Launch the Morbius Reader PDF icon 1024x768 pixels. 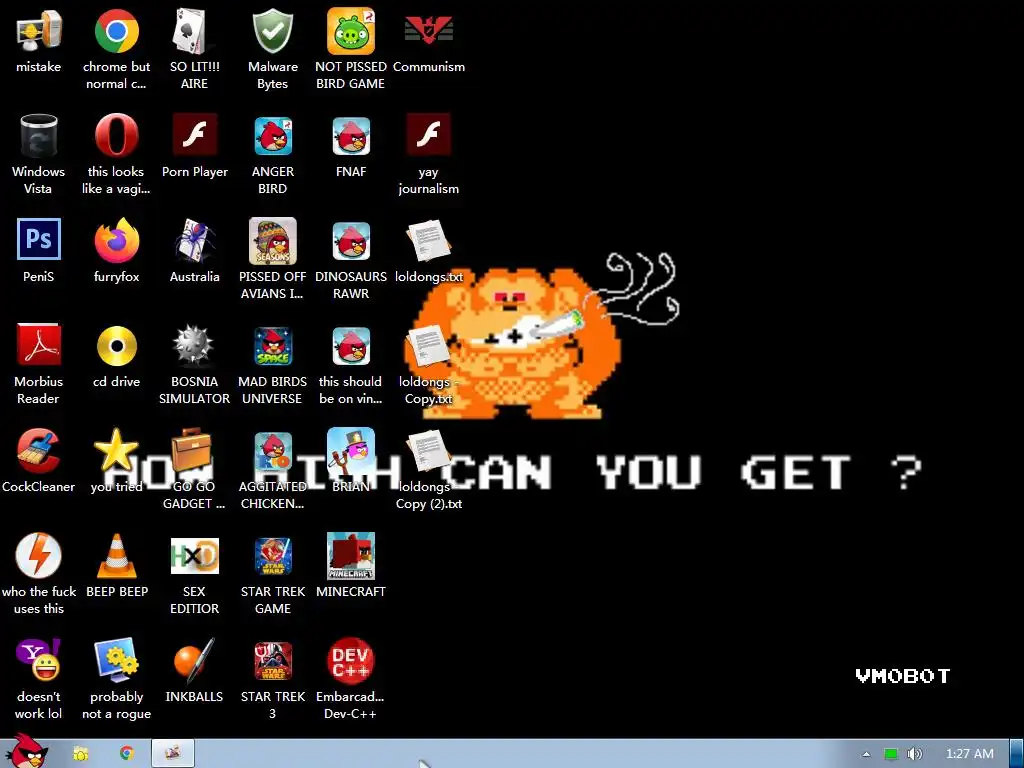point(39,344)
